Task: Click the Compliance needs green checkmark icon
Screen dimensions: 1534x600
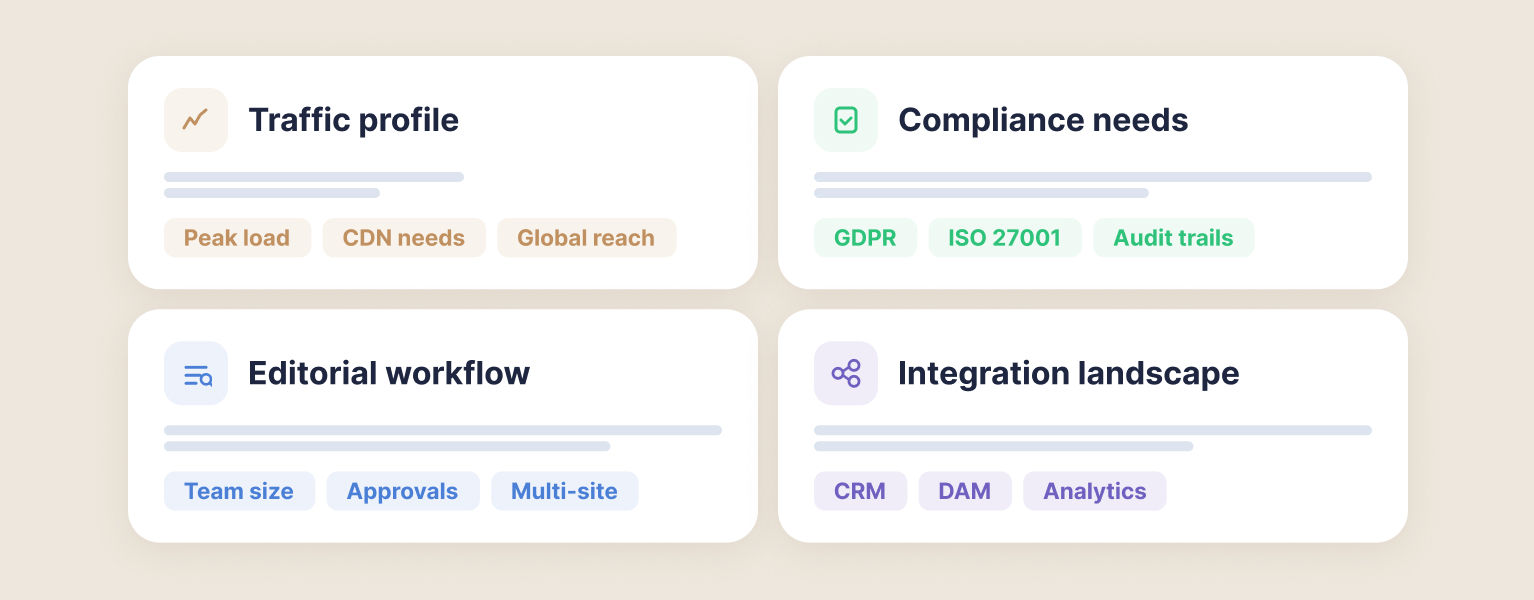Action: pos(845,120)
